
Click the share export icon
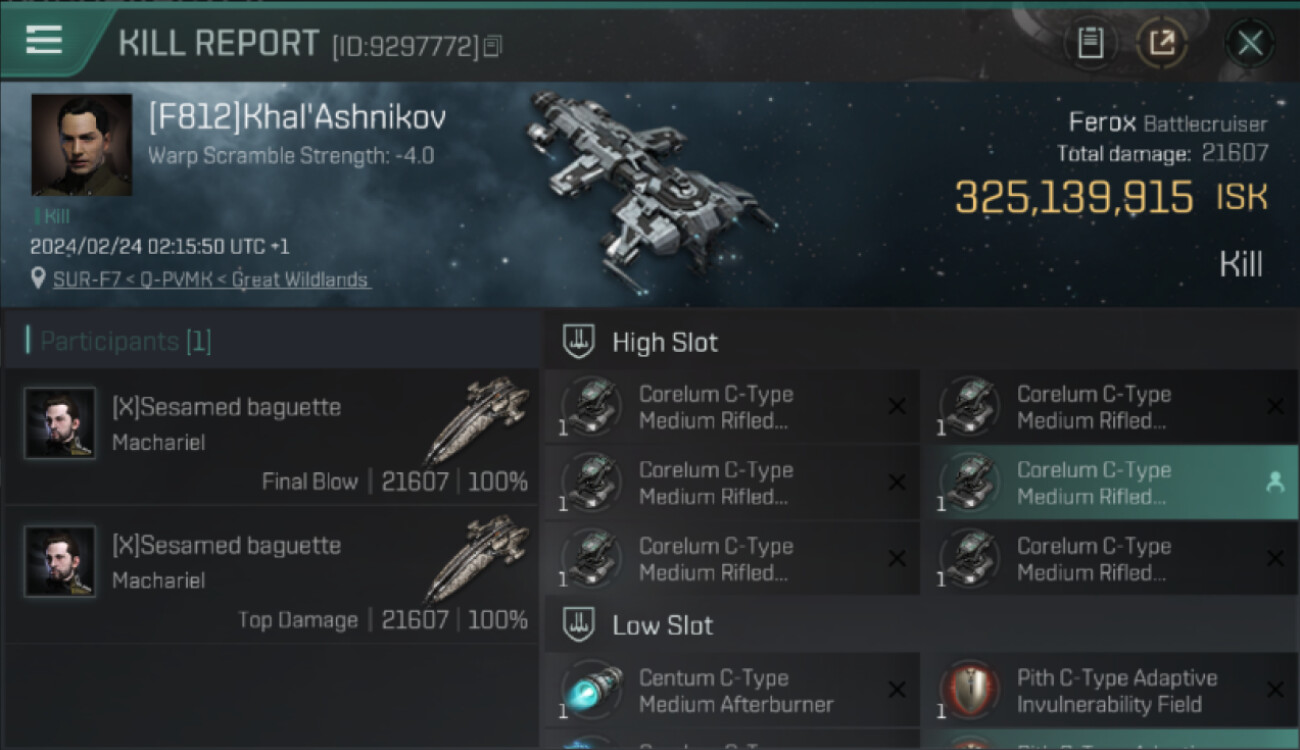tap(1162, 43)
